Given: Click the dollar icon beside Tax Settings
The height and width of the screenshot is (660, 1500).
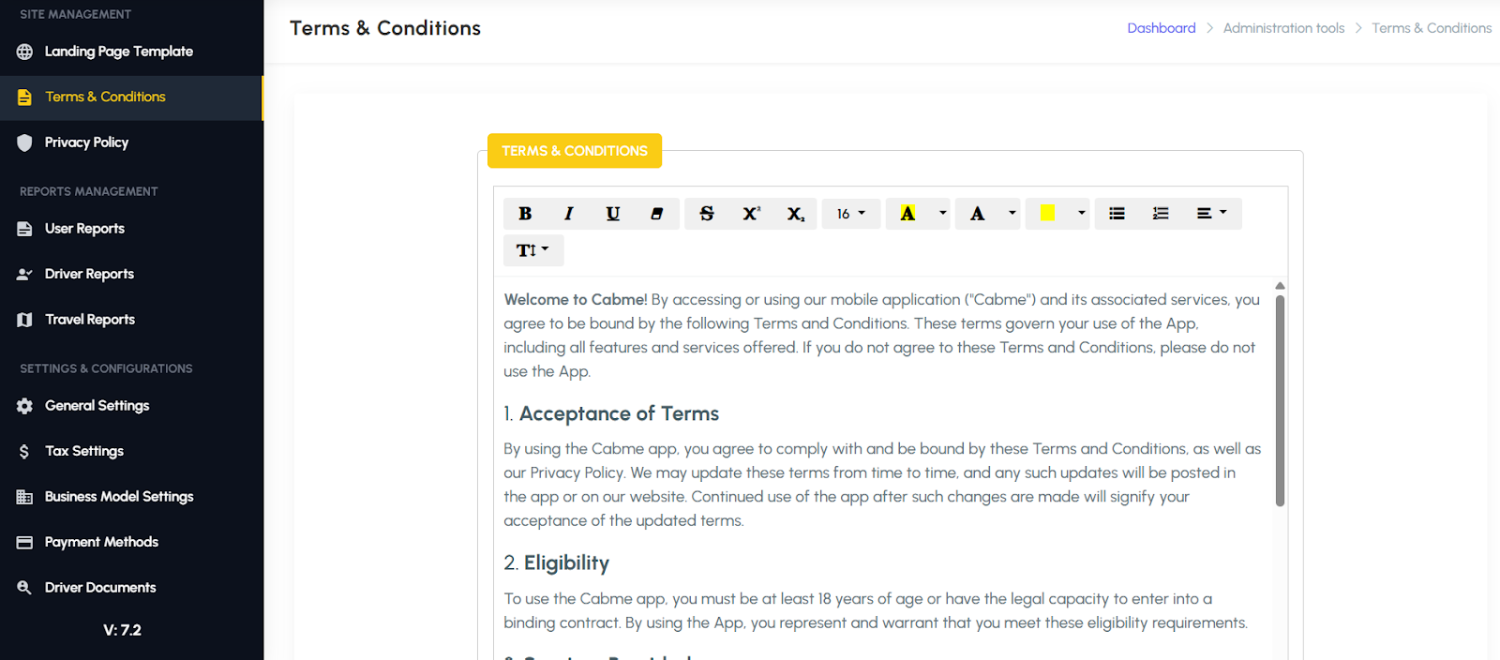Looking at the screenshot, I should click(x=25, y=451).
